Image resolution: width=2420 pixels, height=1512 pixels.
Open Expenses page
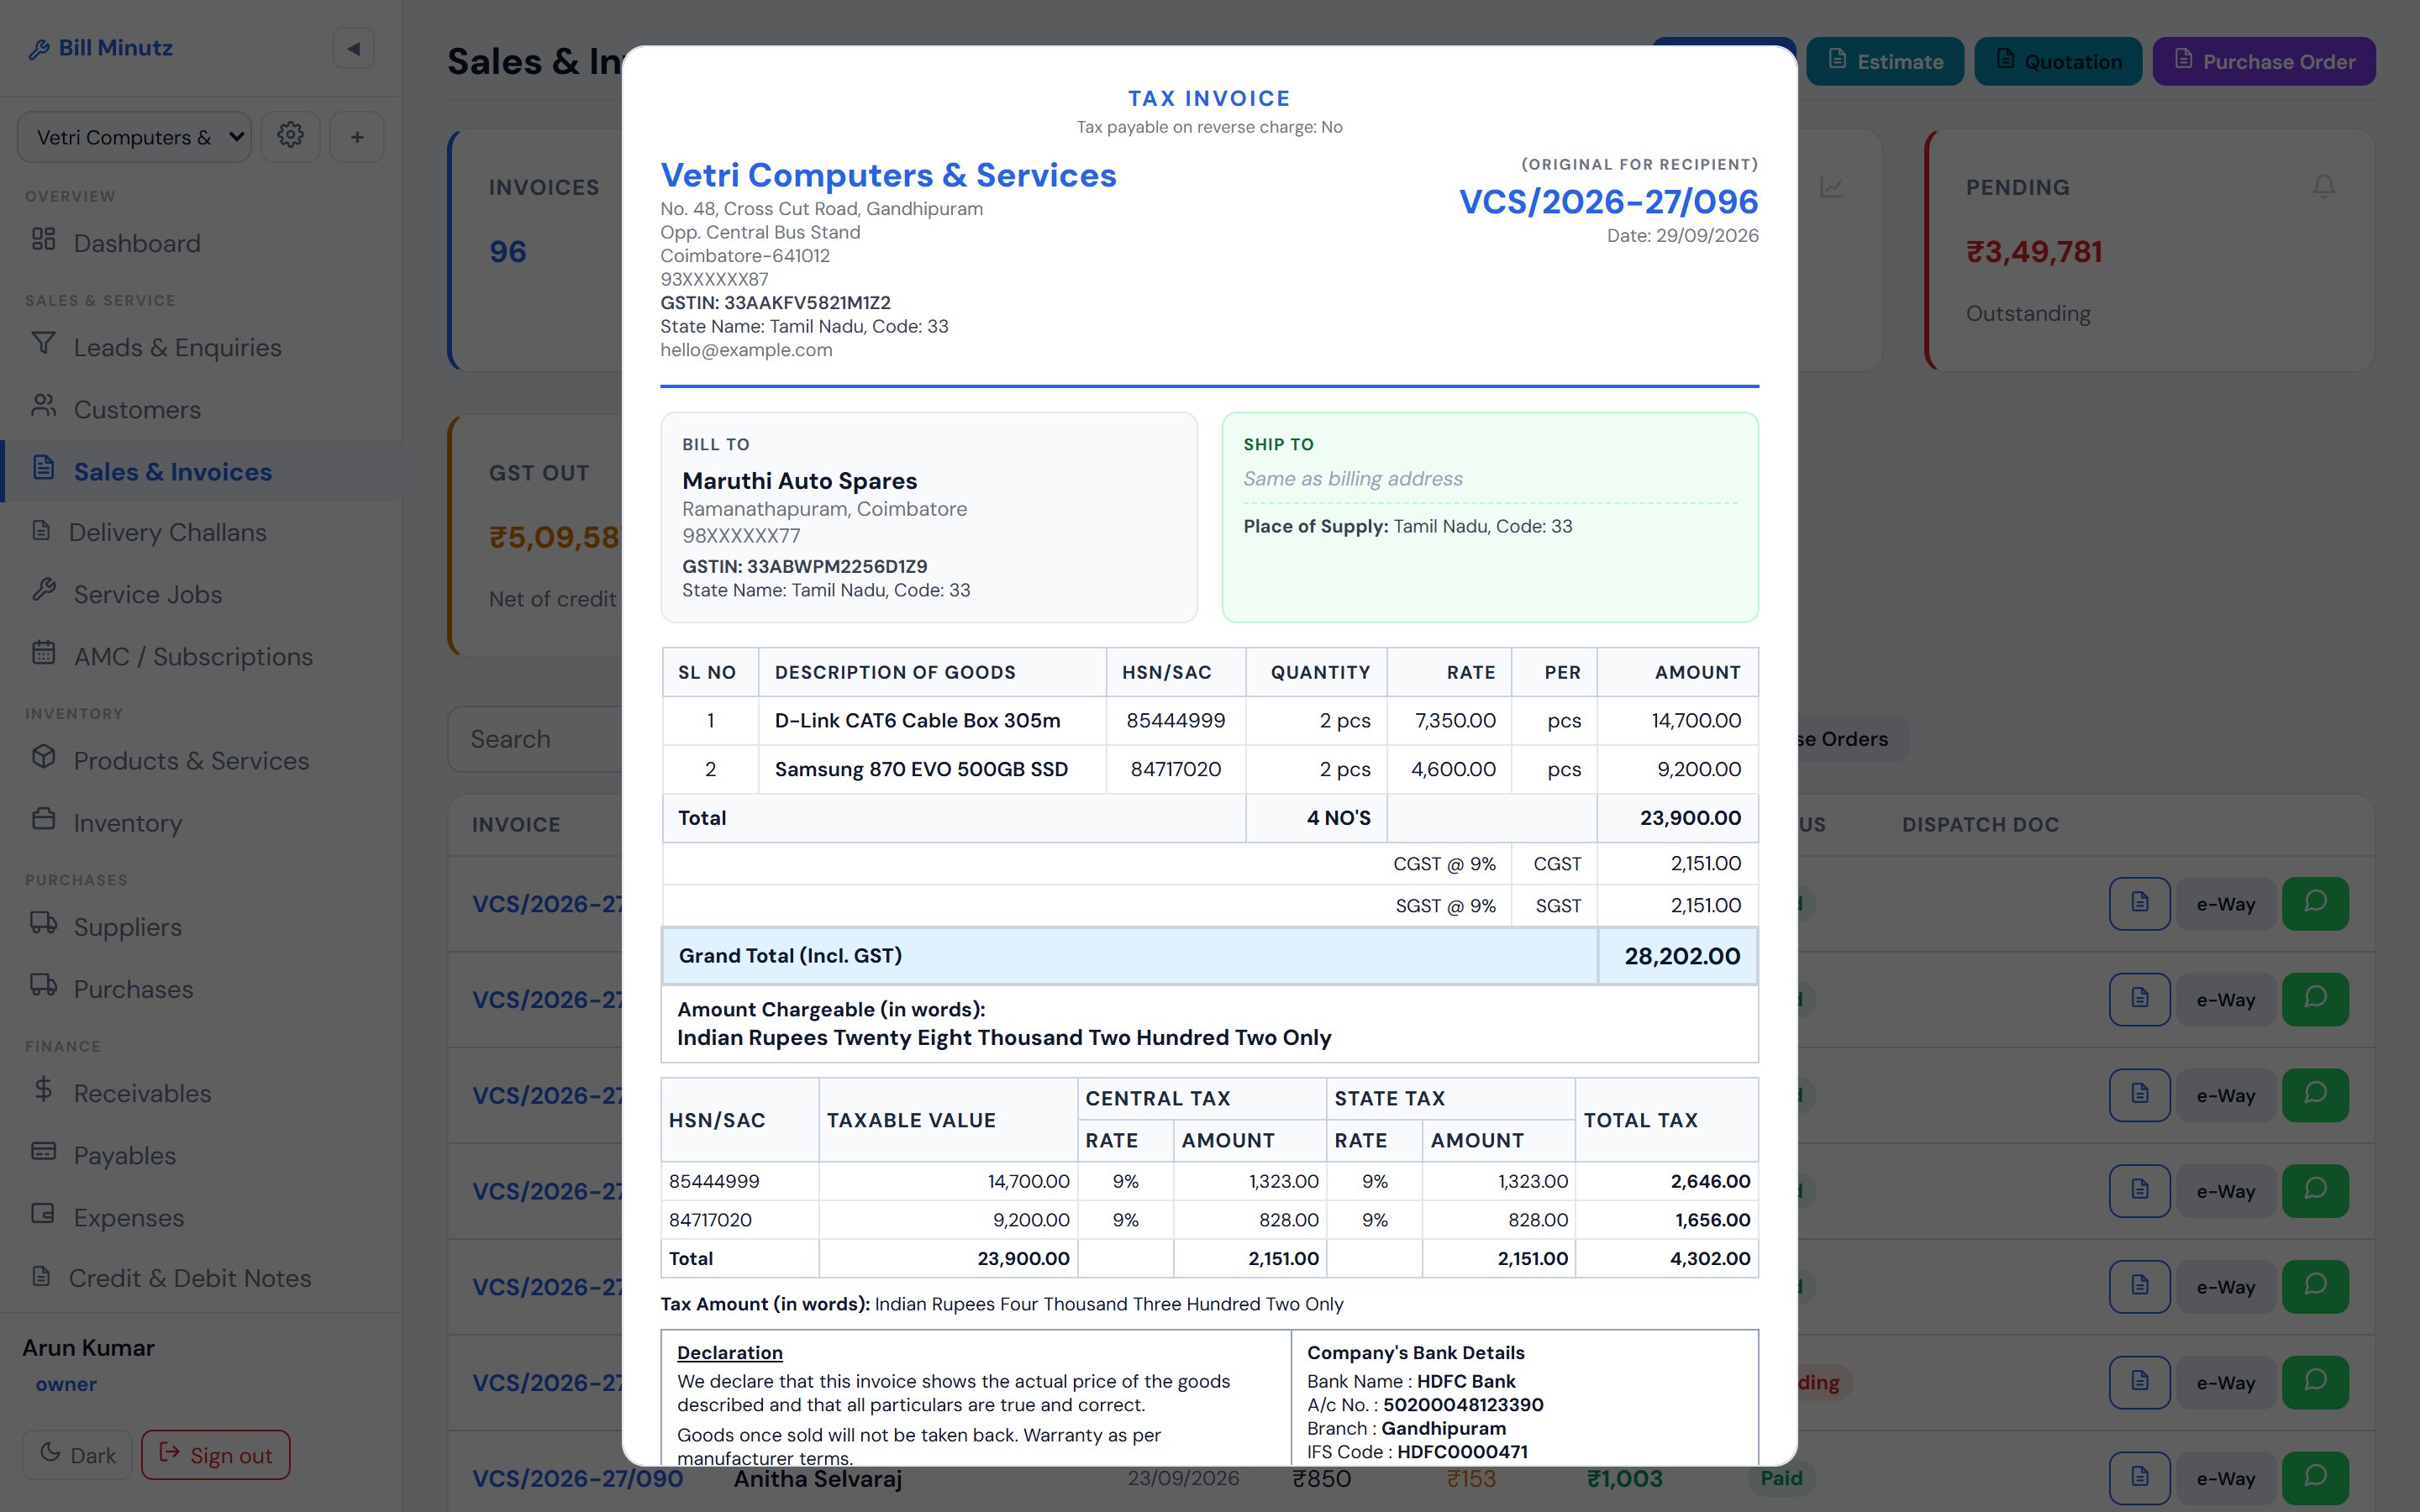coord(200,1217)
